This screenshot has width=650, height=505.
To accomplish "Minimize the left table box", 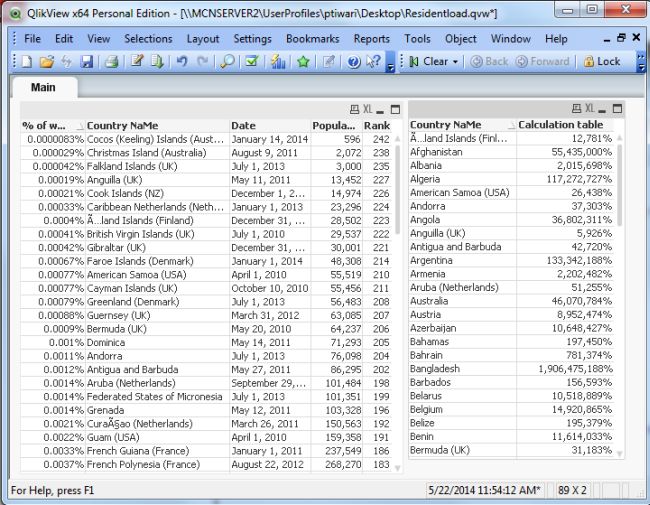I will [x=380, y=111].
